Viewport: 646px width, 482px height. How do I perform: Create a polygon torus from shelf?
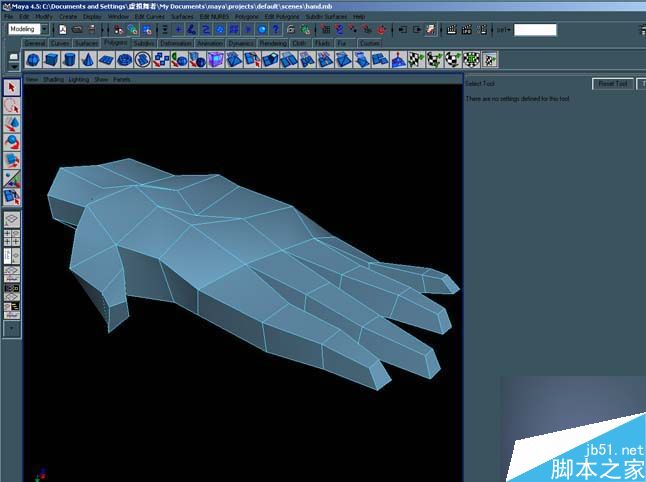pyautogui.click(x=124, y=59)
